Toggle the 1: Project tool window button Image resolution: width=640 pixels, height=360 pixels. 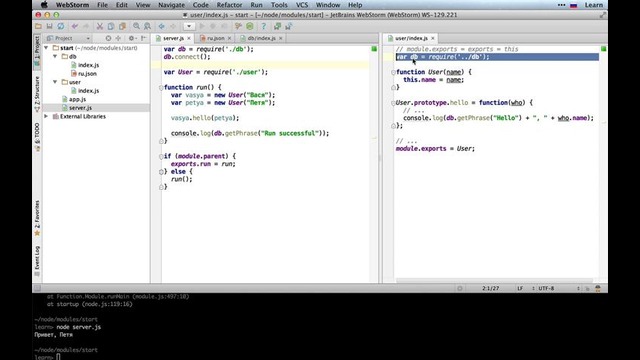pyautogui.click(x=37, y=51)
